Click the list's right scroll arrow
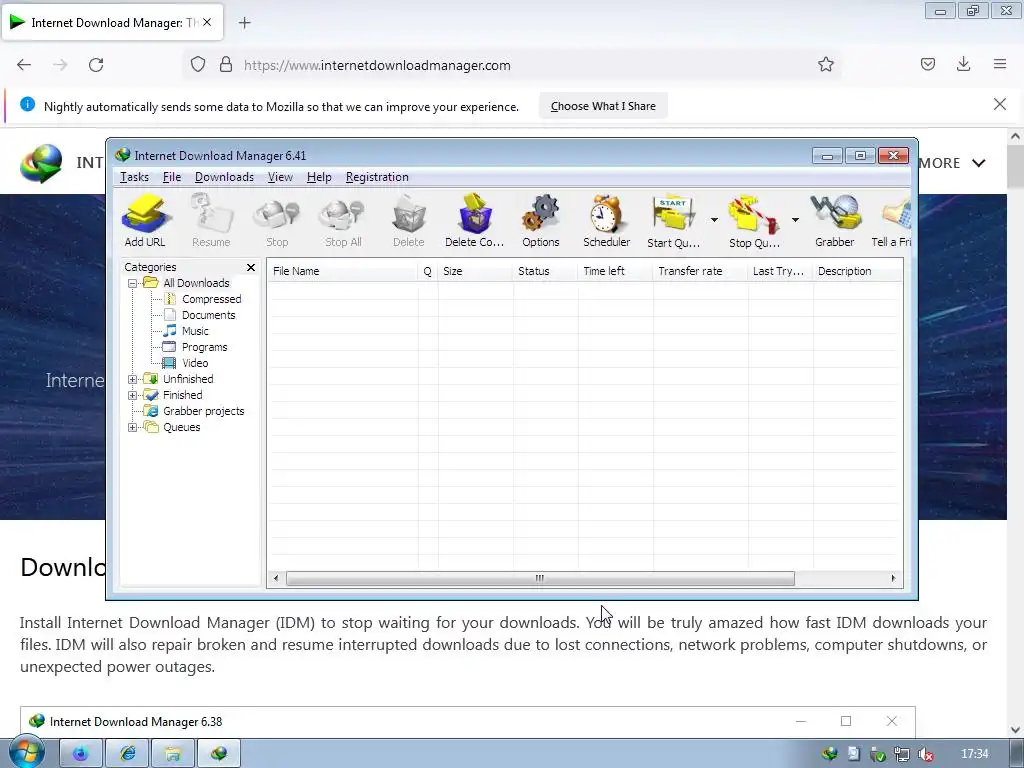This screenshot has width=1024, height=768. click(x=893, y=579)
